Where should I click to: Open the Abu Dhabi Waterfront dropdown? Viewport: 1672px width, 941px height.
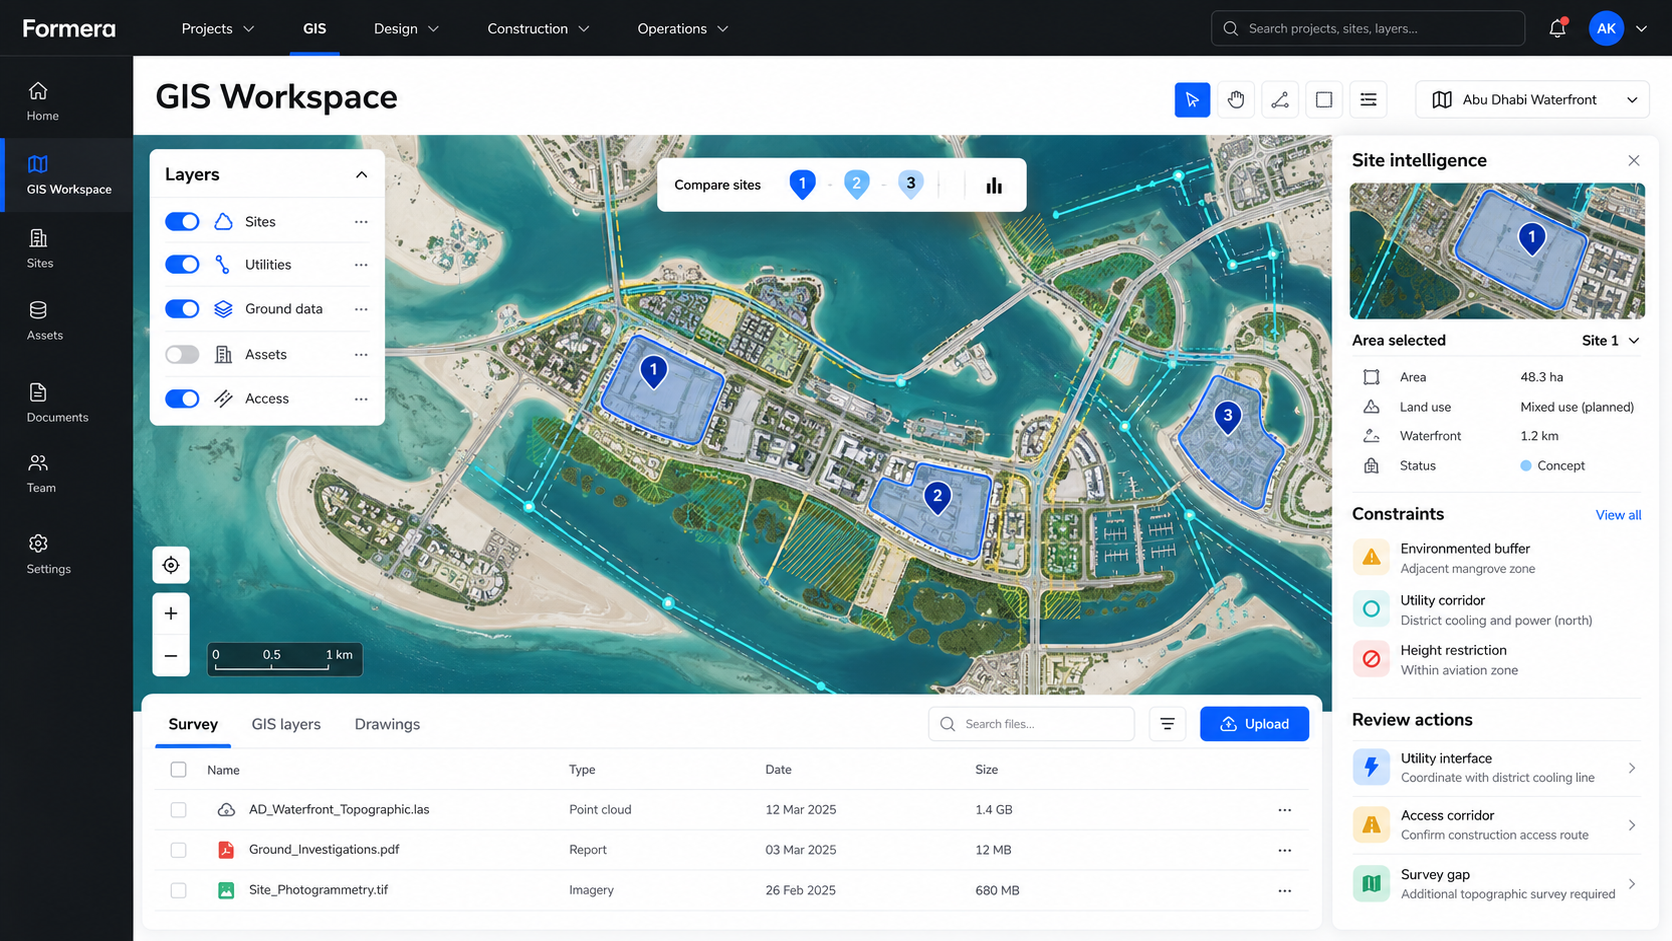pos(1532,100)
